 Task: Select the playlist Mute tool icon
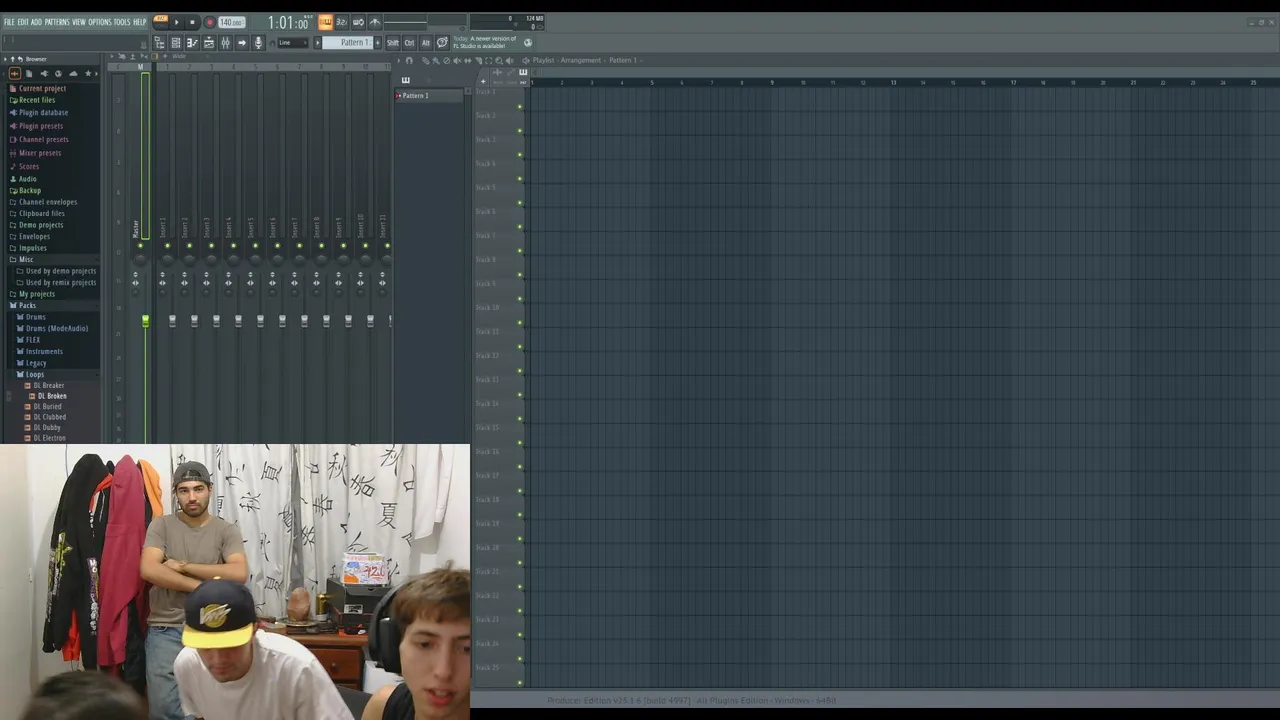coord(457,60)
